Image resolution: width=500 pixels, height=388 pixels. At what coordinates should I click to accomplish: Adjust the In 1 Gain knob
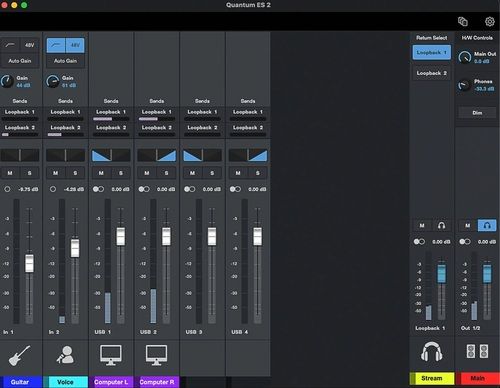7,81
